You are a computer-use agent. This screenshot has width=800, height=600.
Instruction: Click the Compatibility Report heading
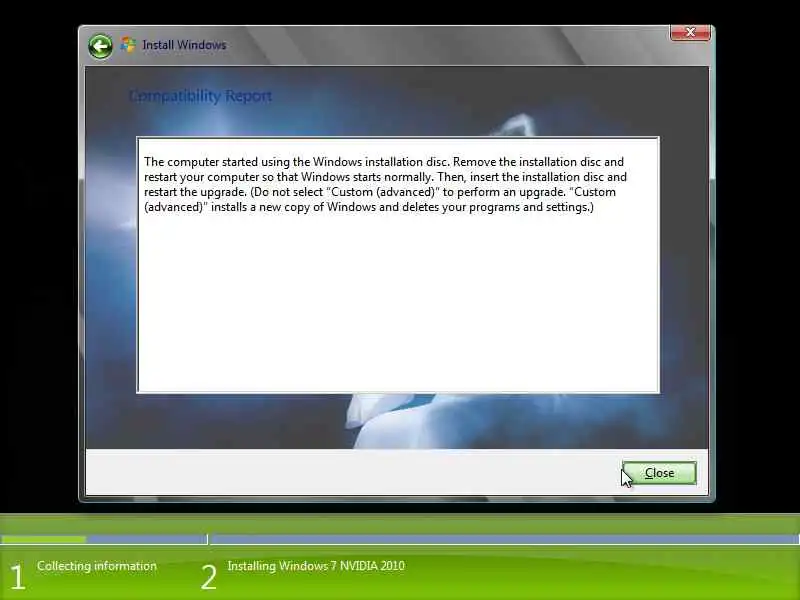[200, 96]
